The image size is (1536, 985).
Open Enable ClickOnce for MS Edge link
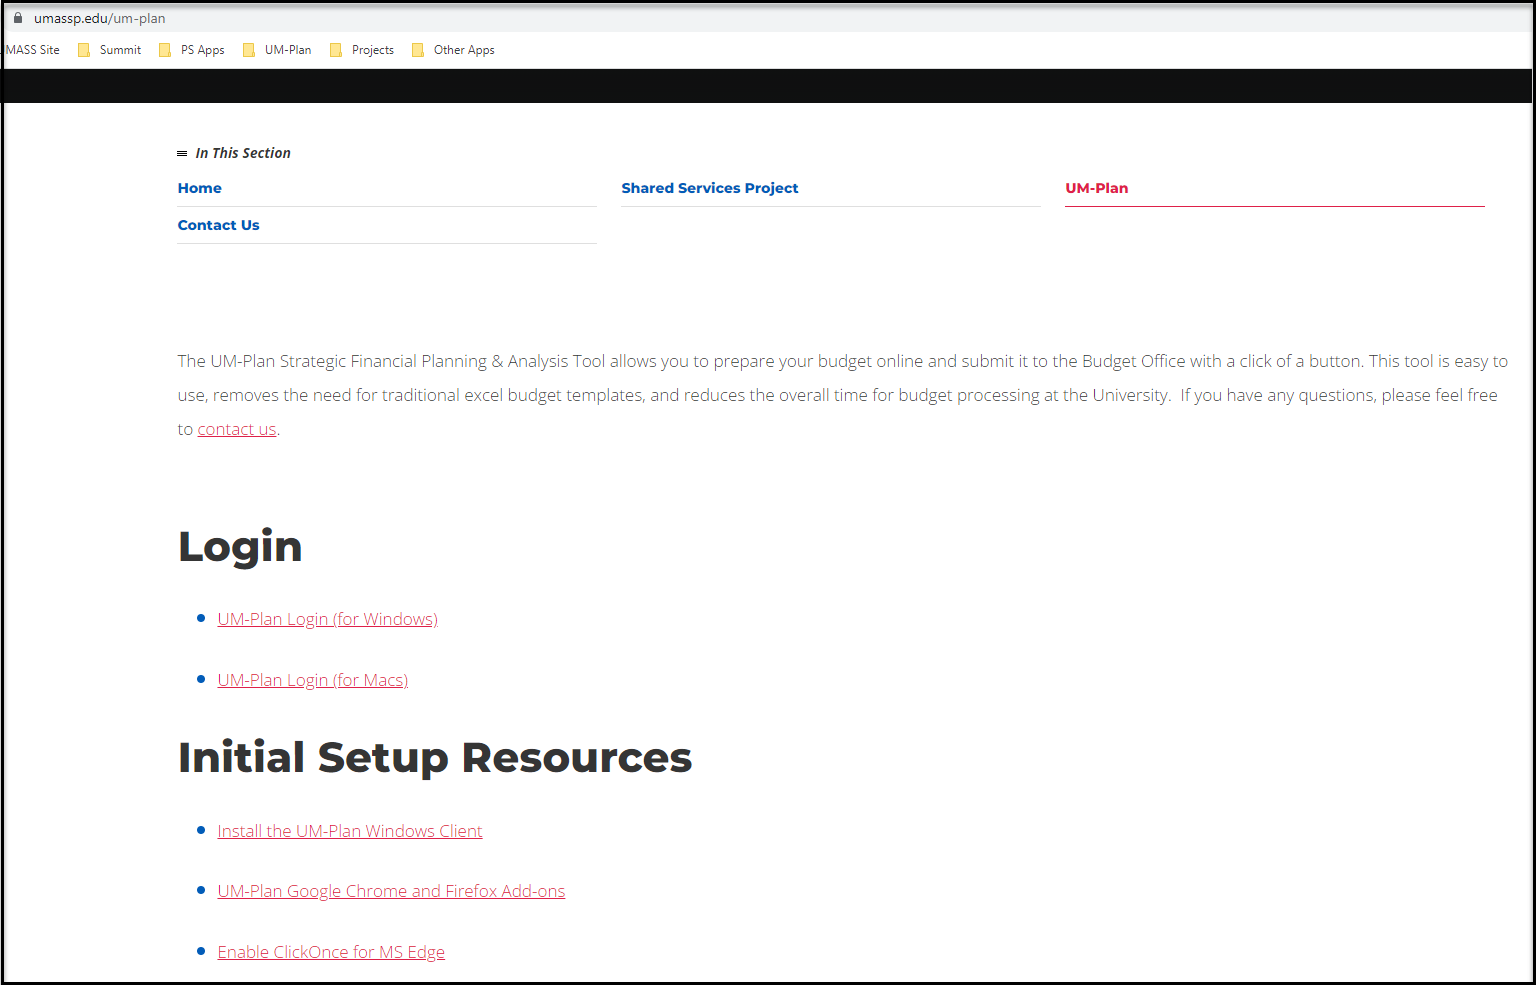(331, 952)
